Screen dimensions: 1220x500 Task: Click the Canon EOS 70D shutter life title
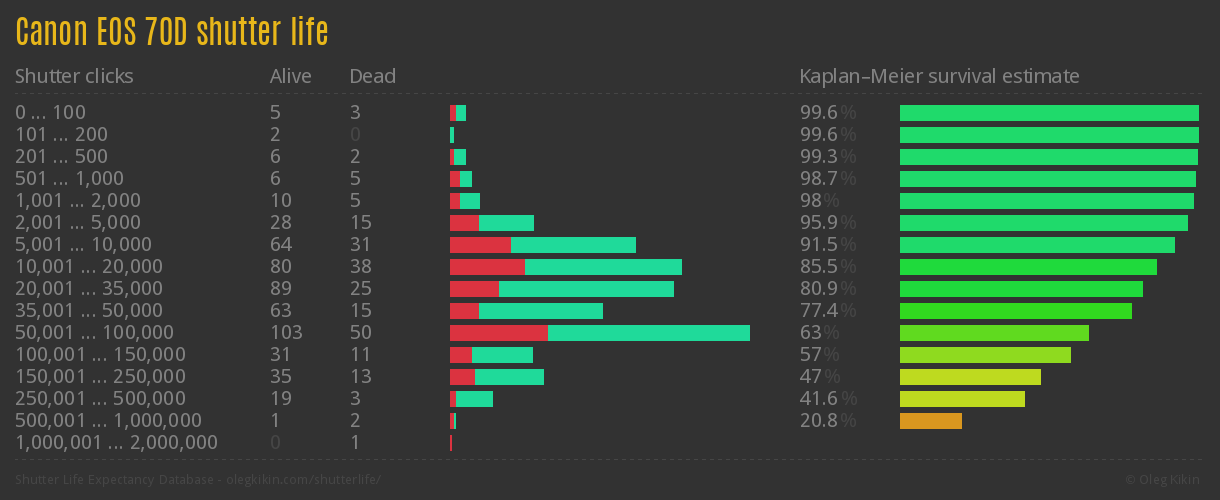(172, 33)
